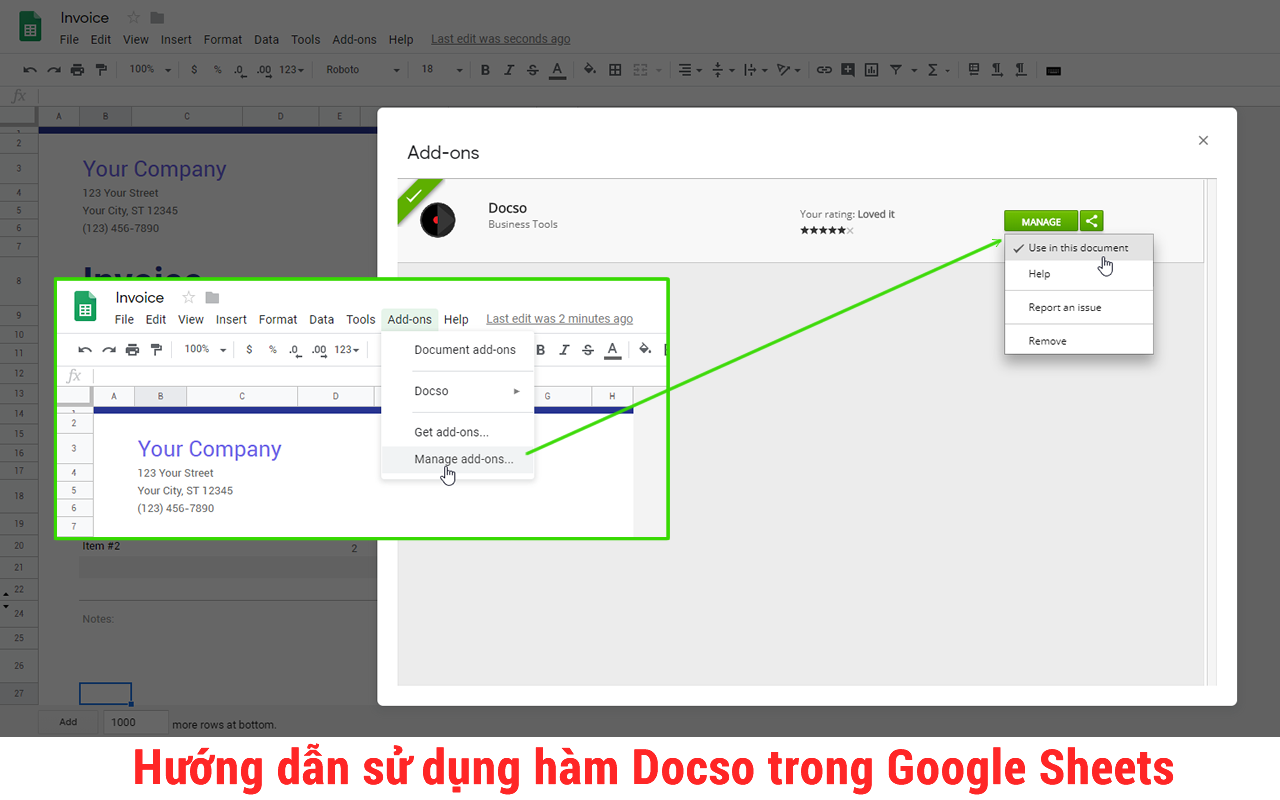The height and width of the screenshot is (800, 1280).
Task: Open the Roboto font dropdown
Action: point(362,70)
